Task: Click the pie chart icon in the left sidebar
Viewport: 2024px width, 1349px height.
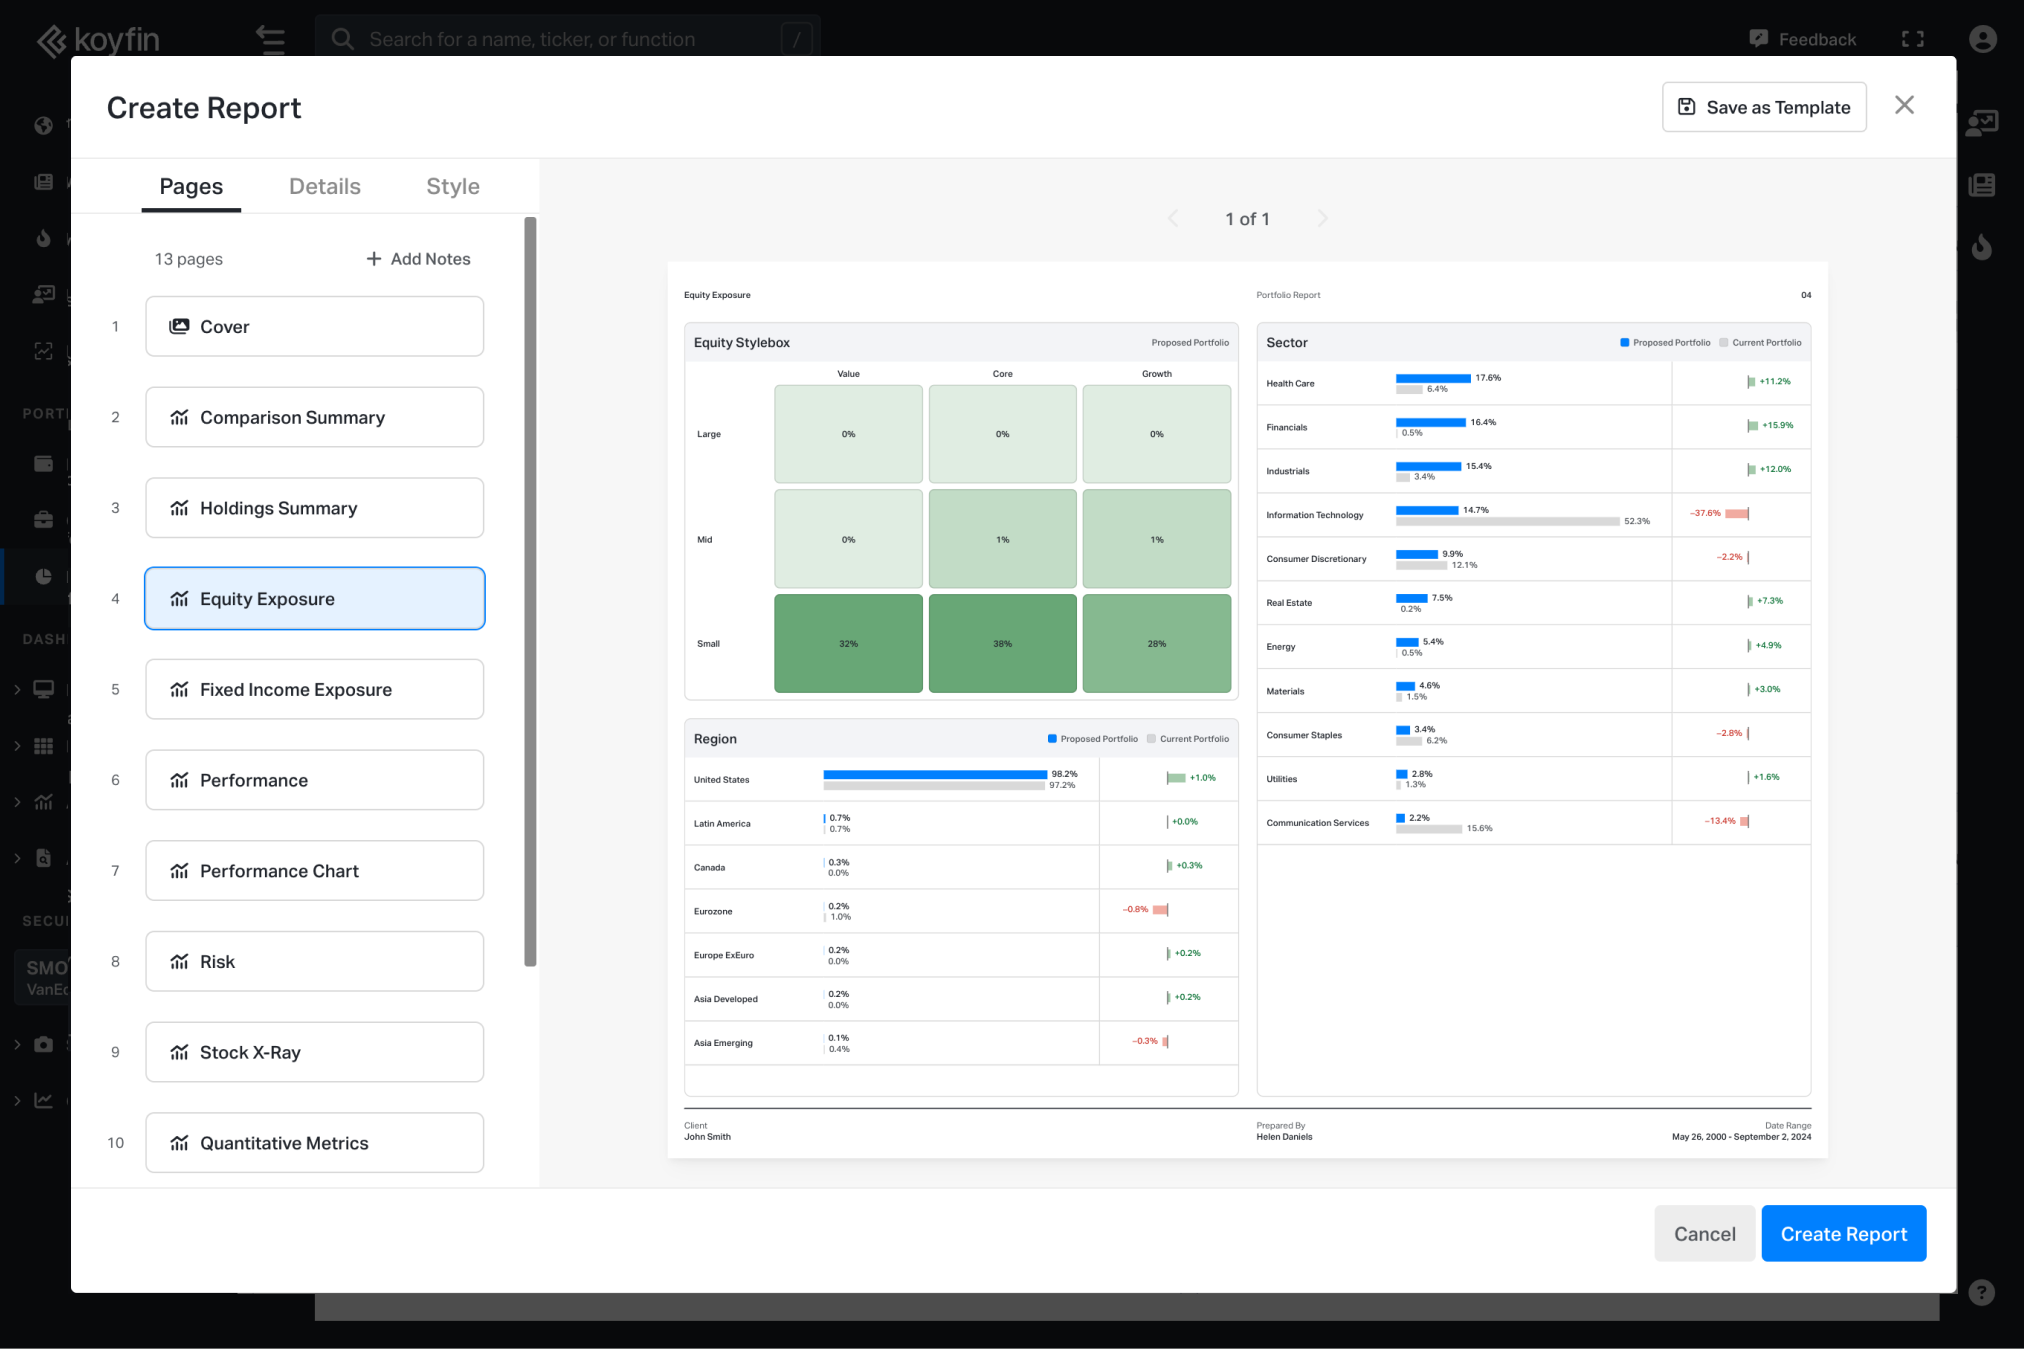Action: [x=43, y=576]
